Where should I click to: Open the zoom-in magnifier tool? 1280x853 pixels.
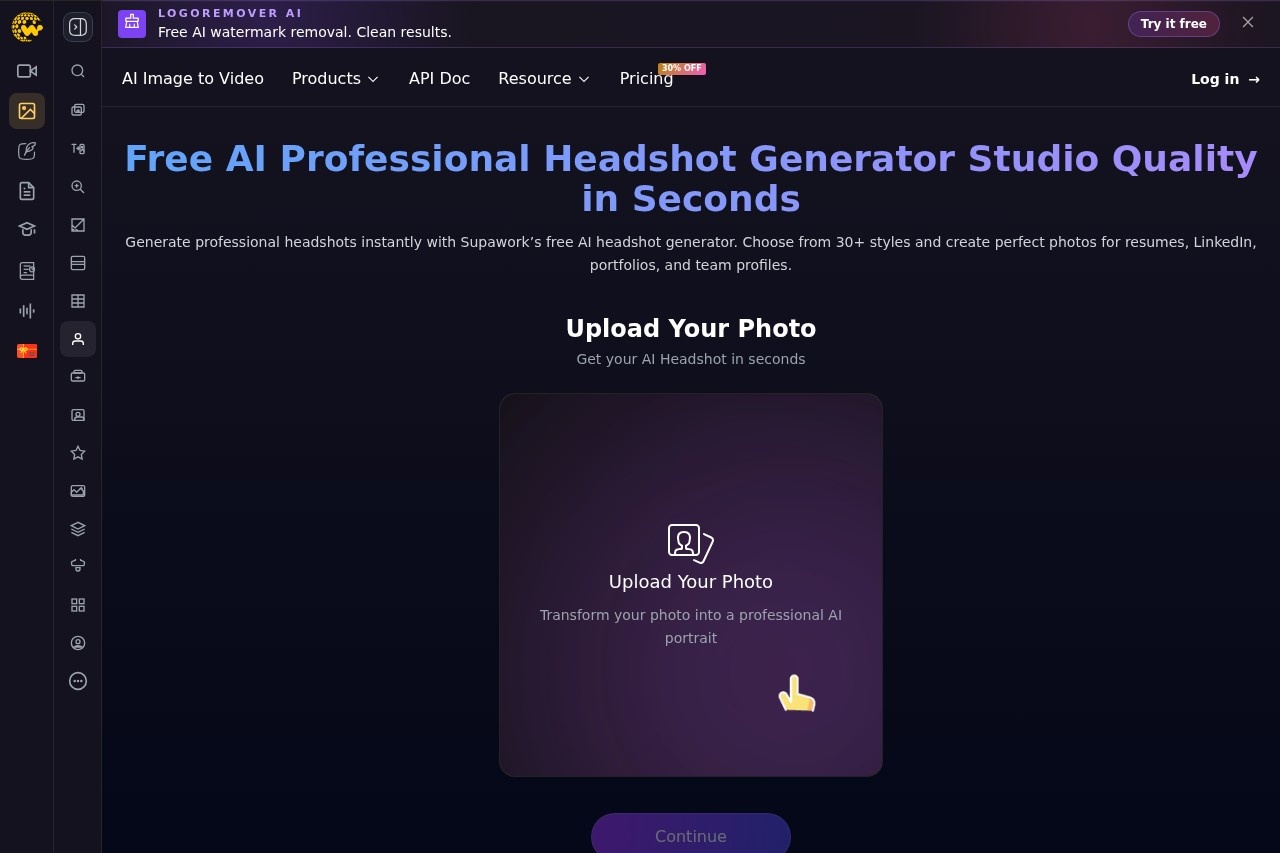click(78, 187)
